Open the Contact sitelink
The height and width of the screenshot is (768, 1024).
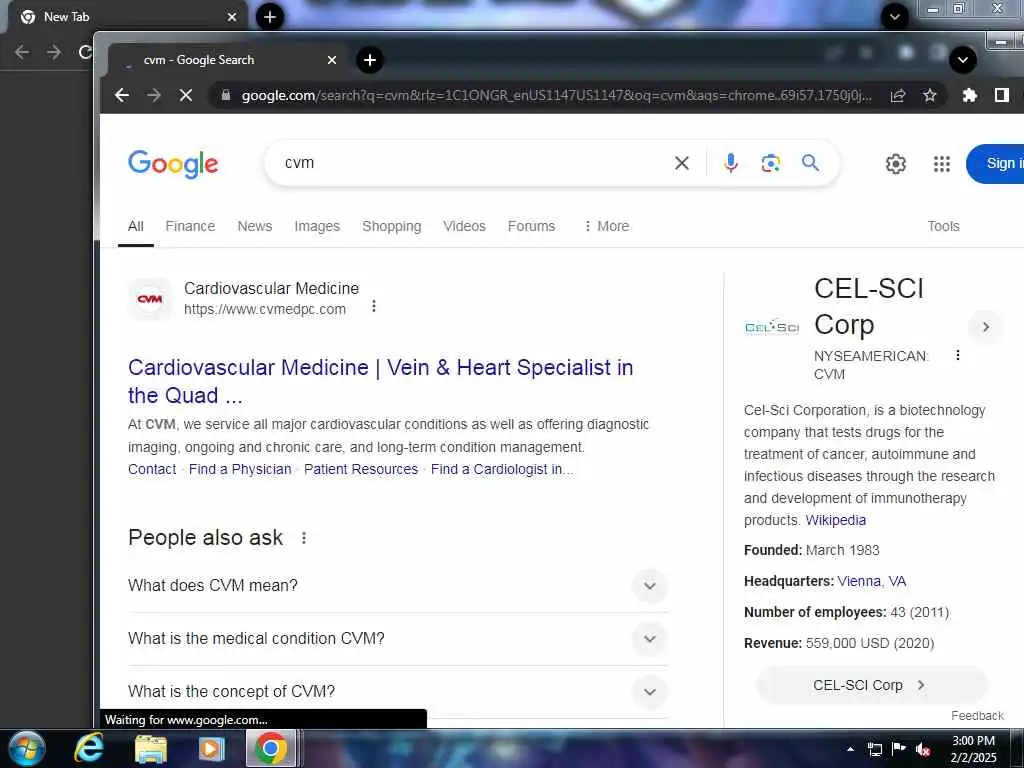pos(152,469)
